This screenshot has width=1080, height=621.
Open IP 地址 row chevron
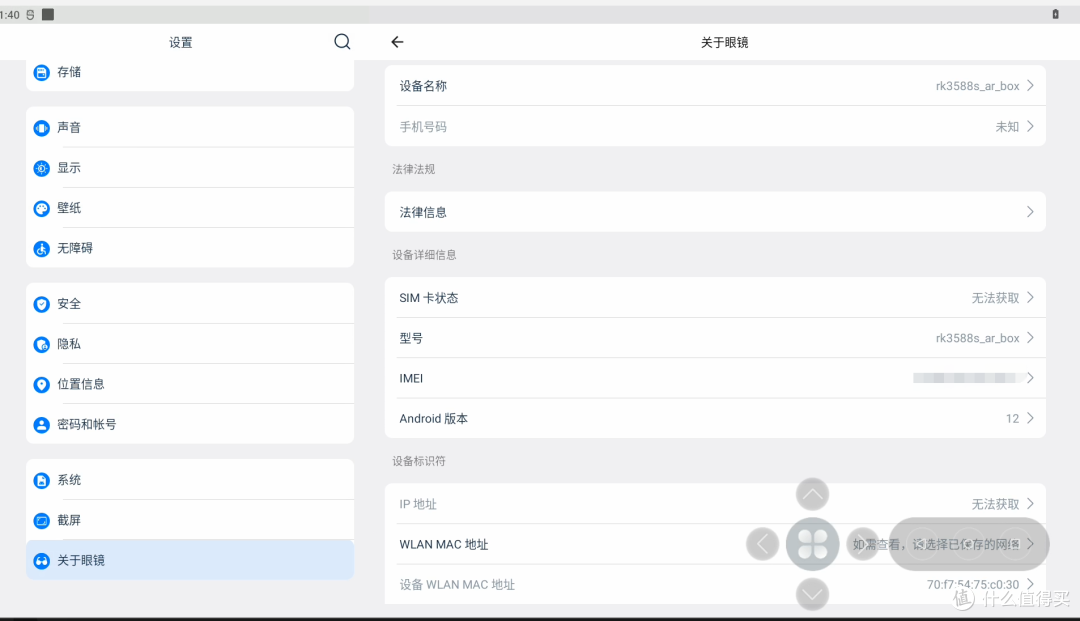click(1030, 503)
